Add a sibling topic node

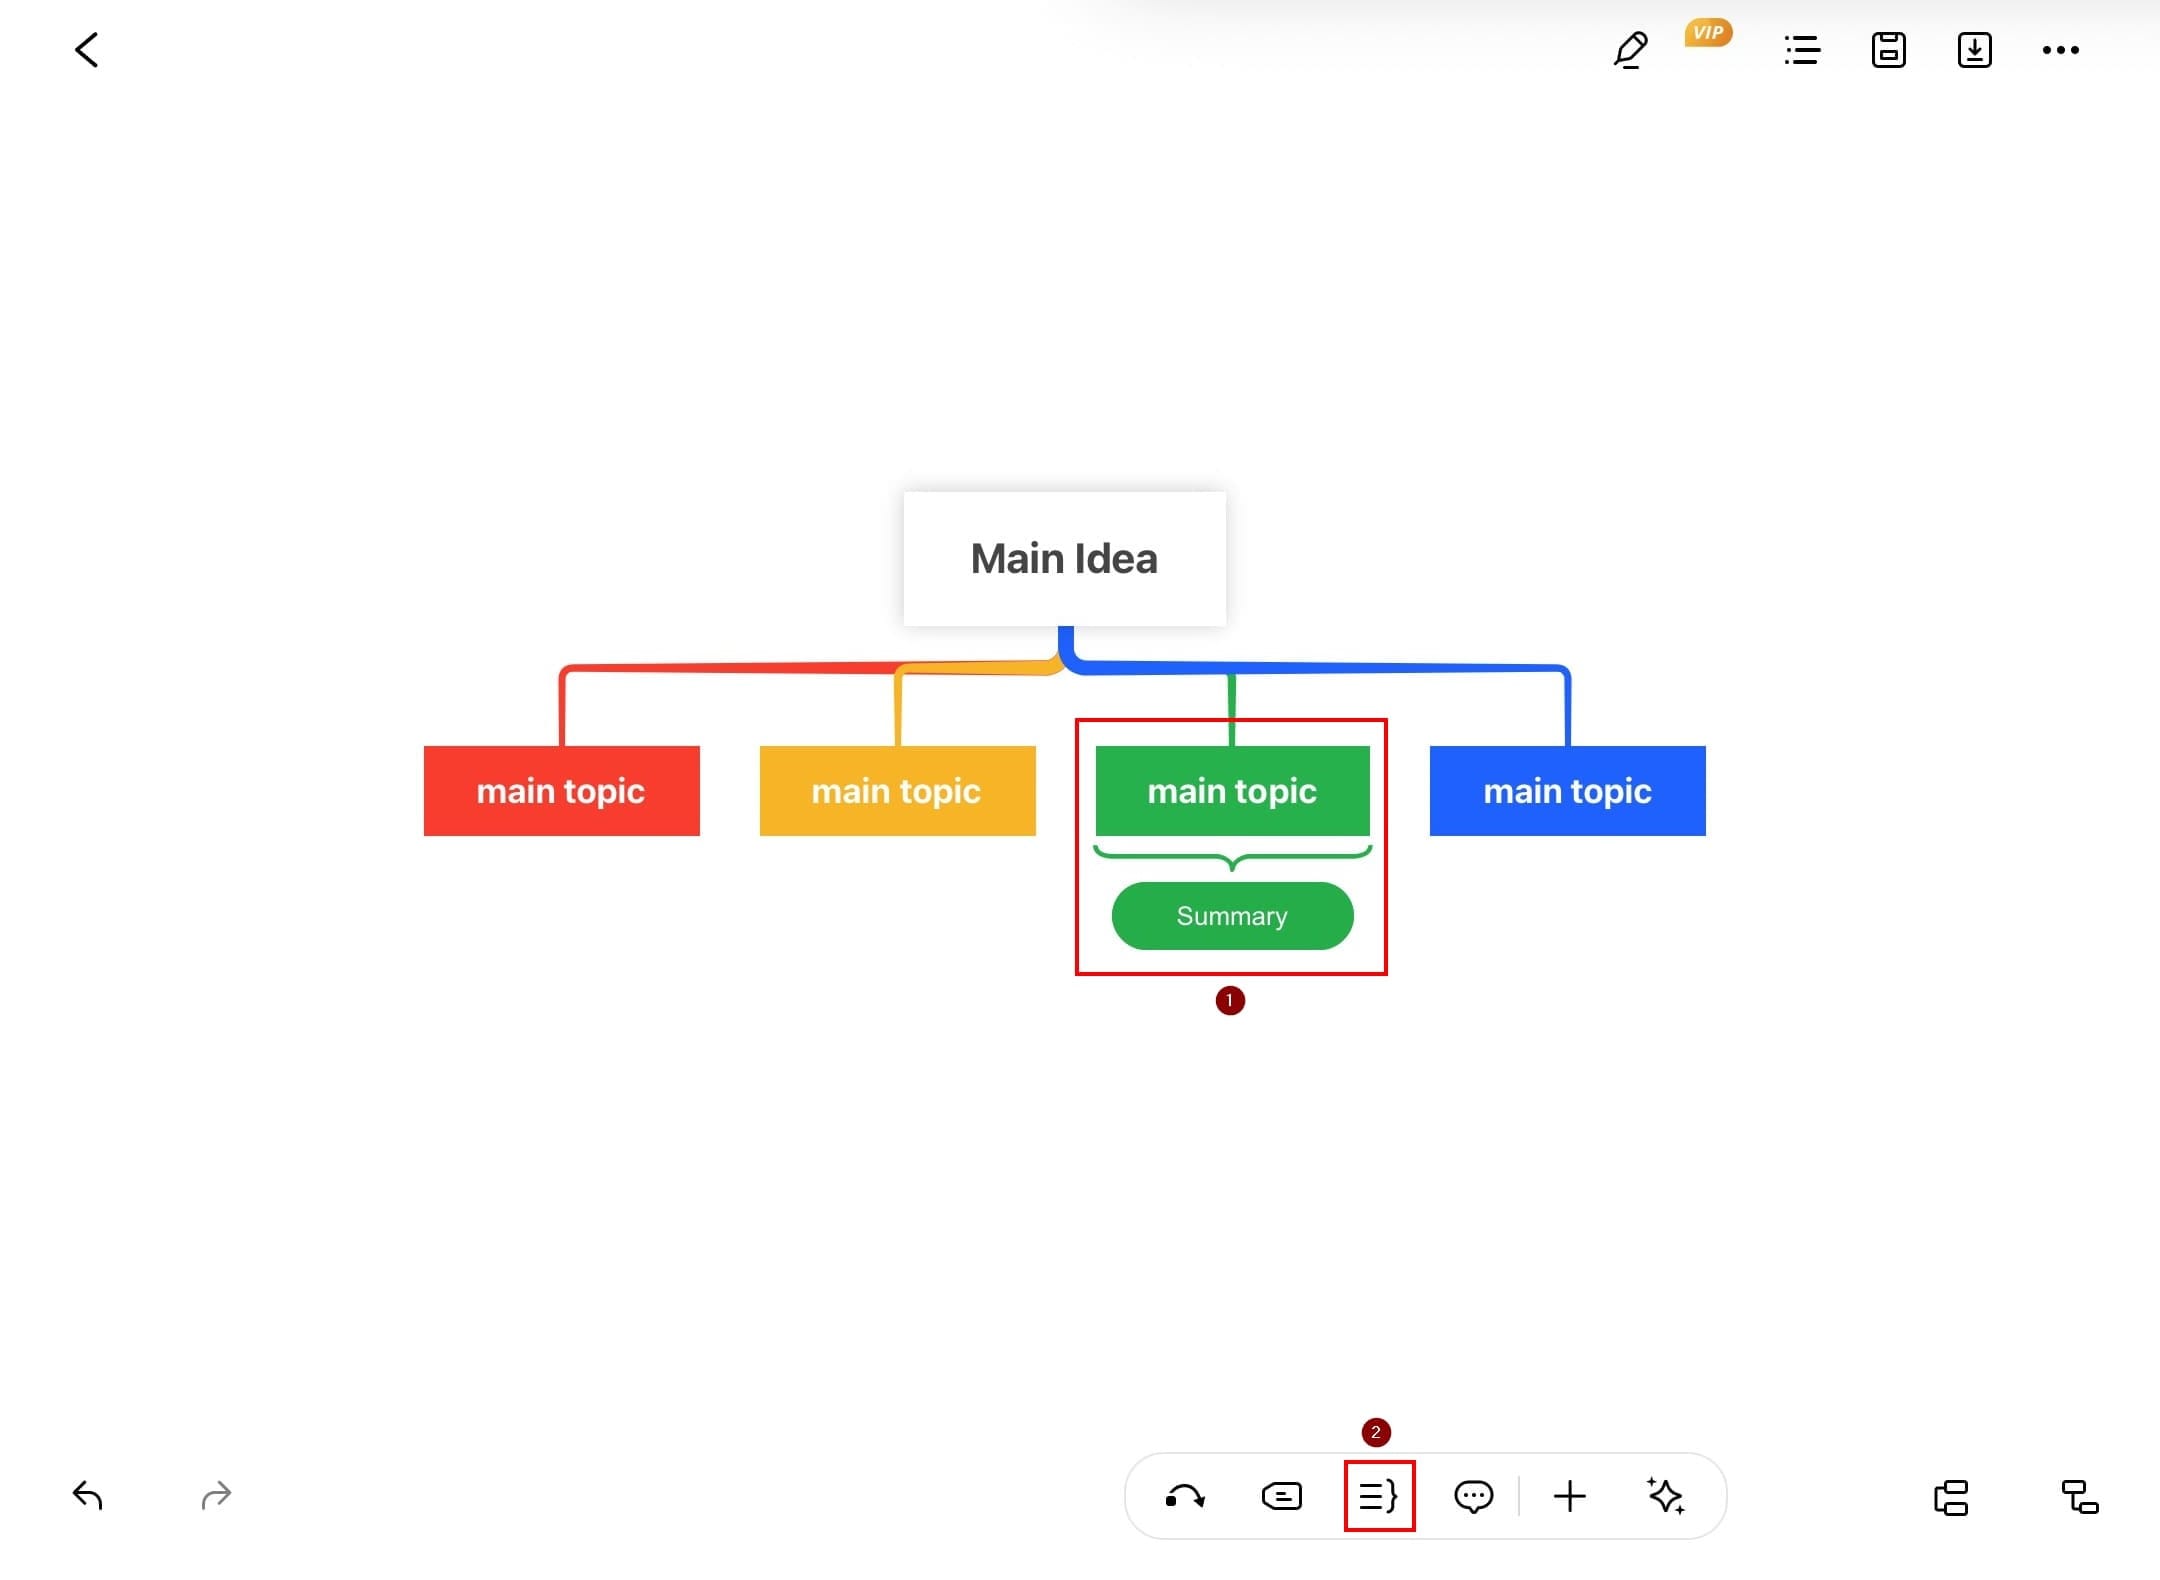(1951, 1497)
